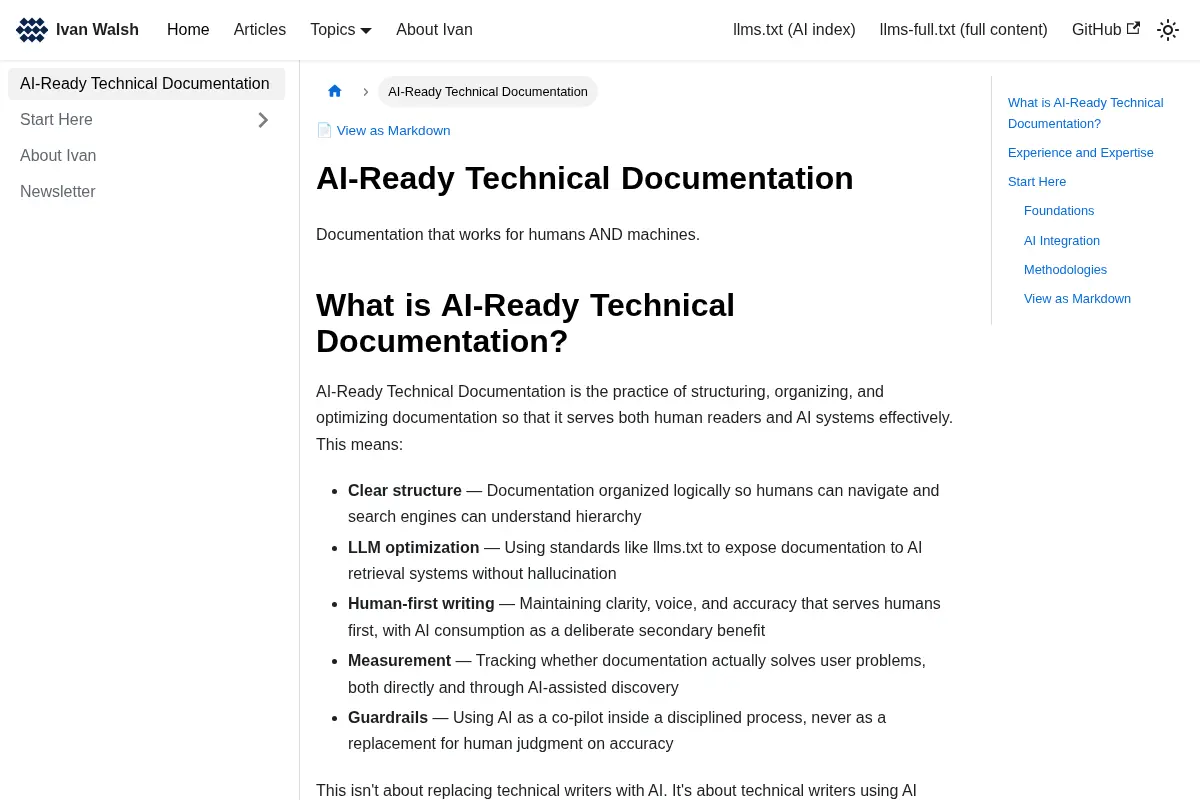Click the 'Clear structure' bullet text
This screenshot has height=800, width=1200.
point(405,491)
